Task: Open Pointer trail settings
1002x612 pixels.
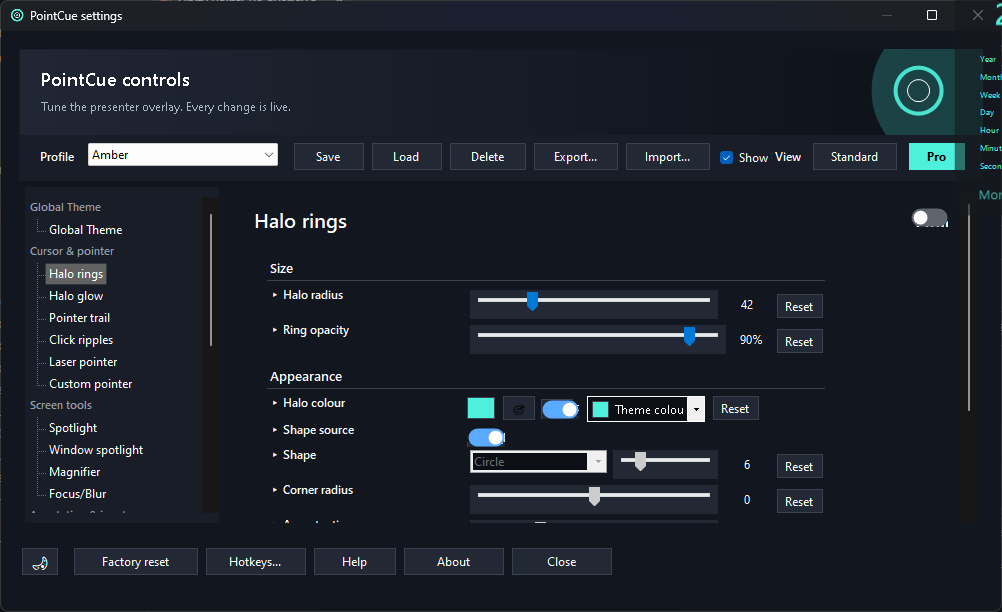Action: [79, 318]
